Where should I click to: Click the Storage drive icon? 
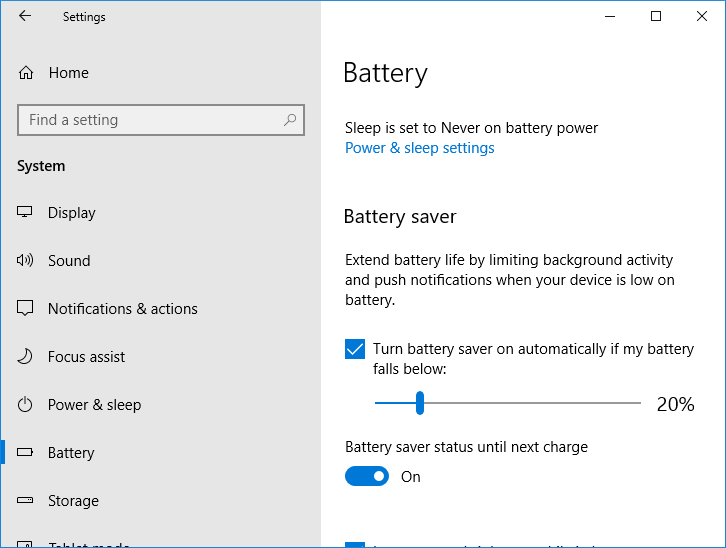26,501
